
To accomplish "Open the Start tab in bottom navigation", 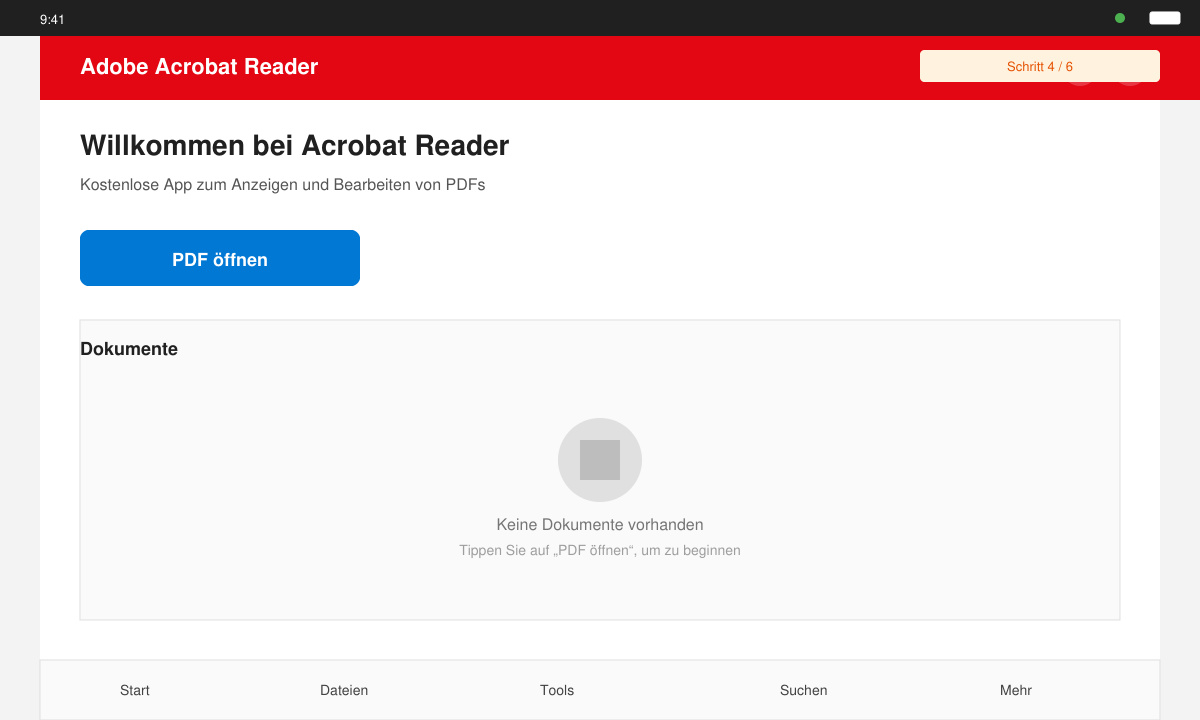I will [x=135, y=690].
